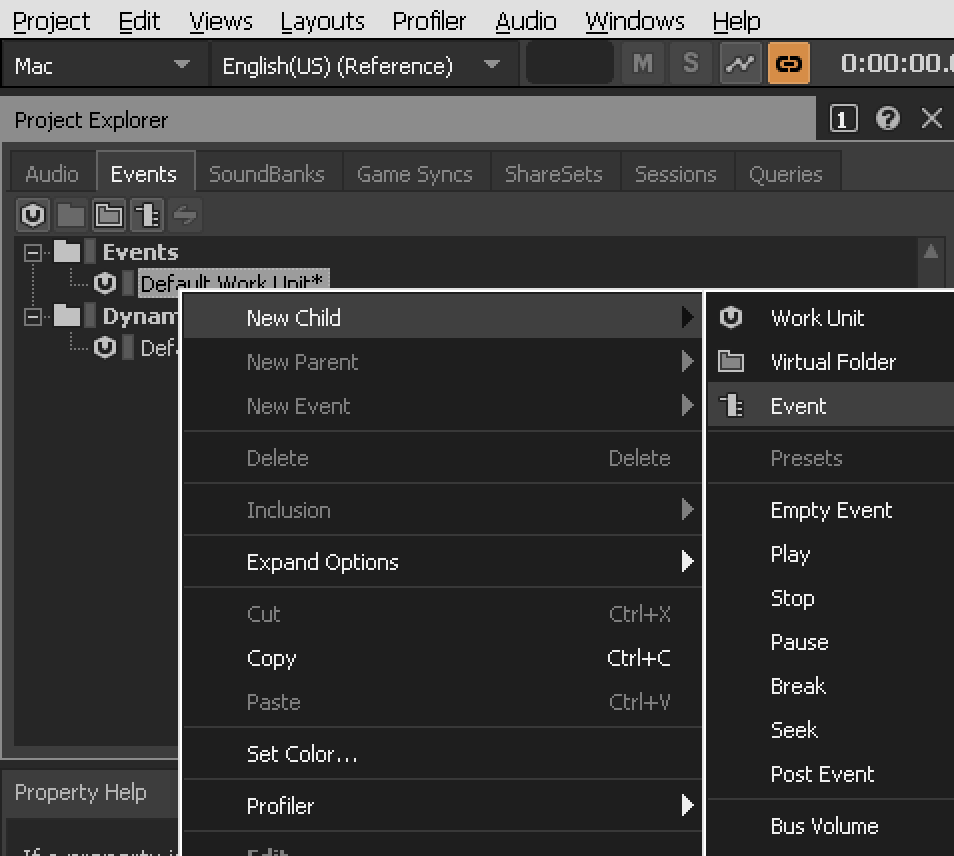Open the Profiler submenu in context menu
Screen dimensions: 954x856
coord(442,806)
